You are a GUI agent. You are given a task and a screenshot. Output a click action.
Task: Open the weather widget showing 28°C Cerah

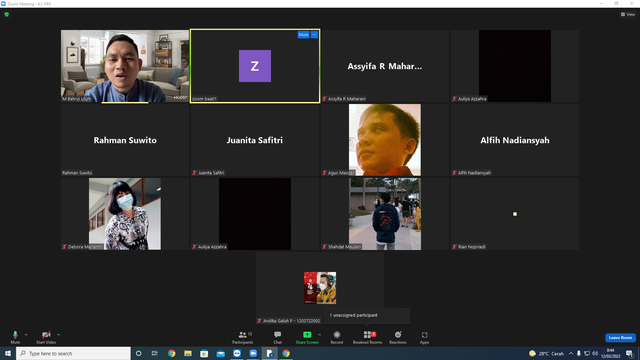point(546,353)
